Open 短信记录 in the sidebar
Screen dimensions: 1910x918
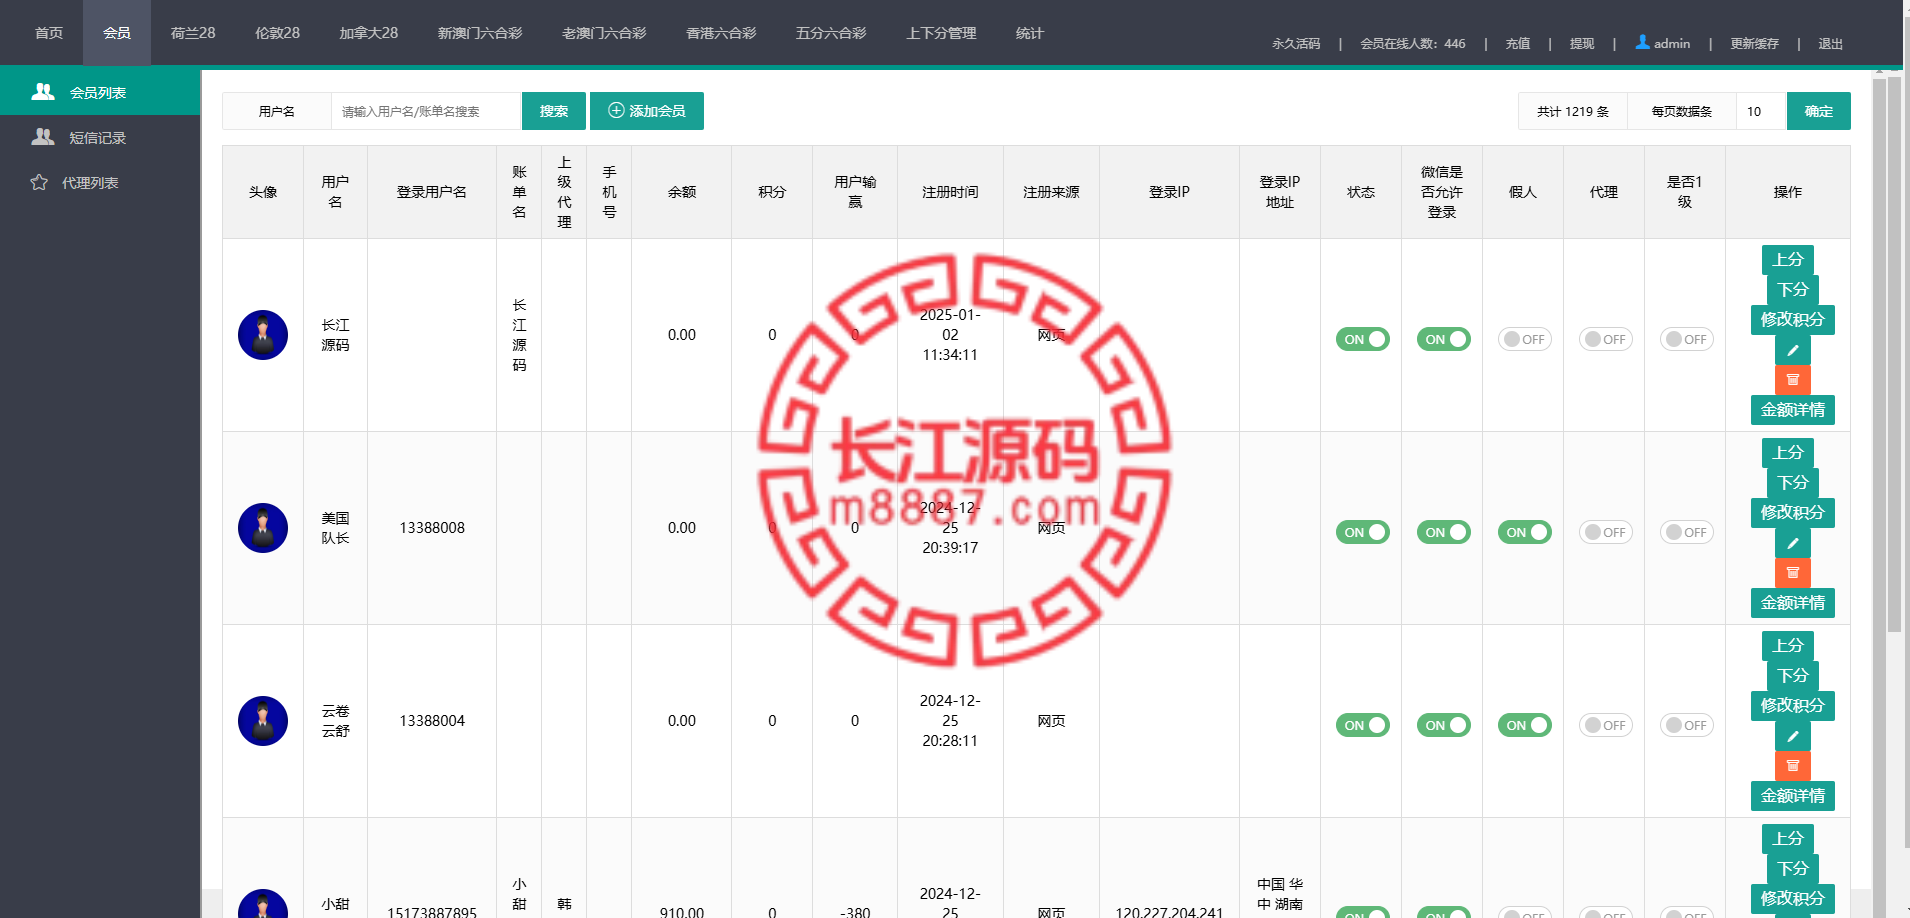pos(100,138)
